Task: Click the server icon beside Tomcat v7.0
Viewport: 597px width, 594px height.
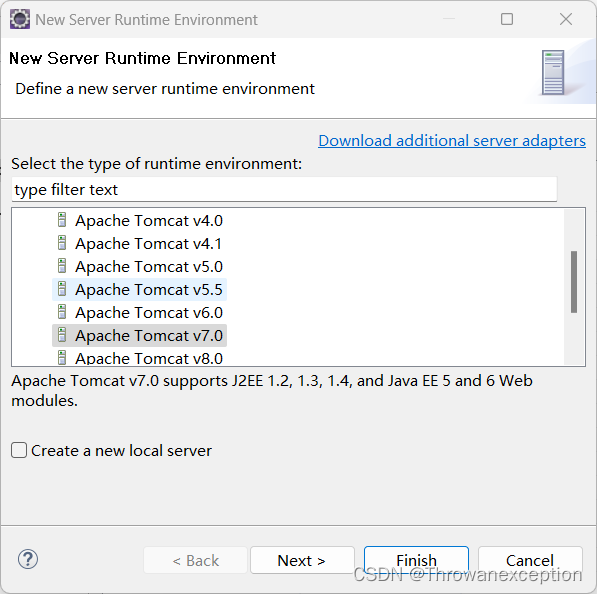Action: click(62, 335)
